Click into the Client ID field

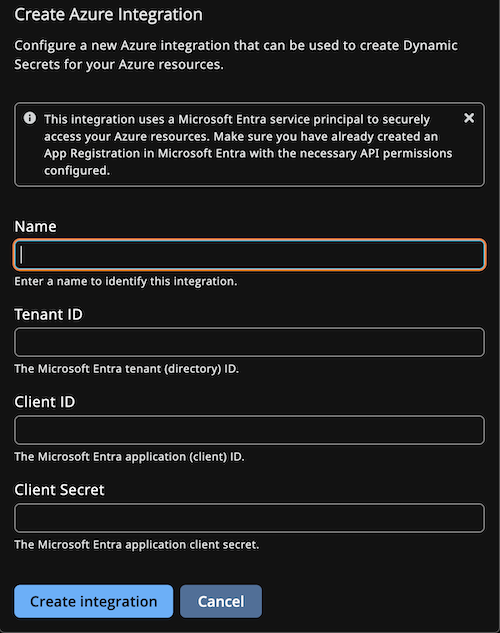[249, 430]
